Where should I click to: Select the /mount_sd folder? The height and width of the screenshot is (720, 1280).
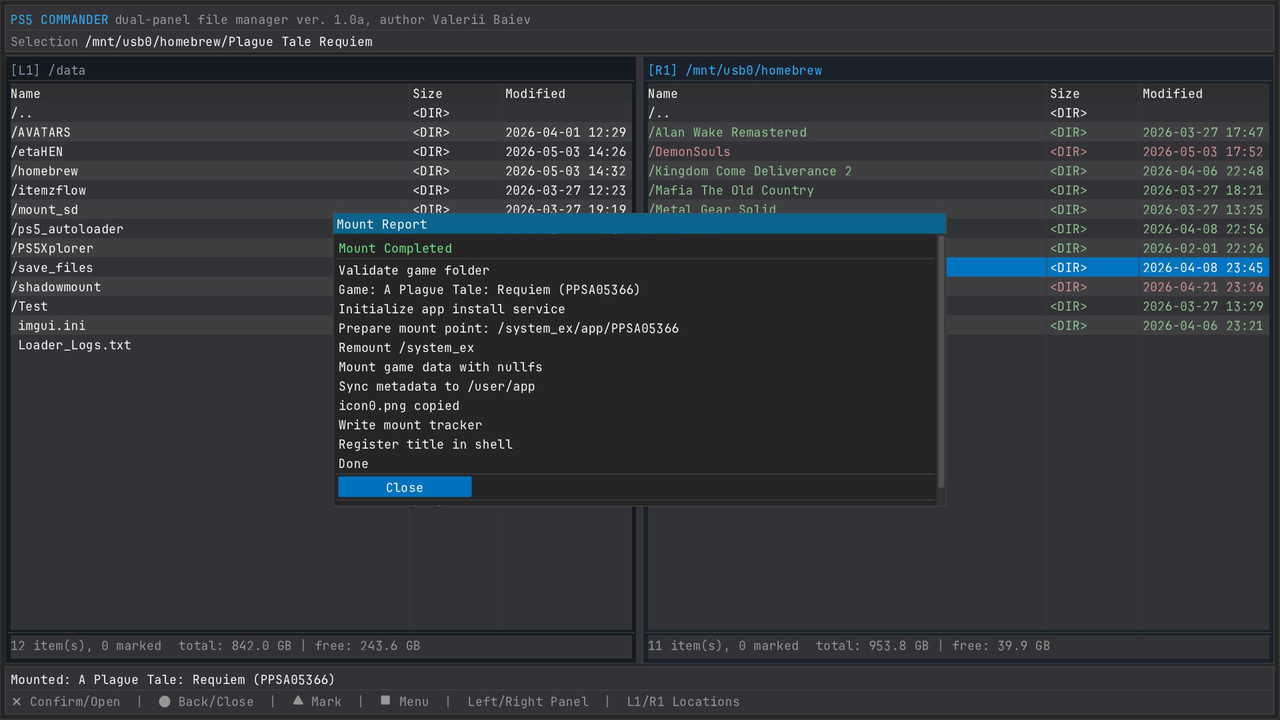[321, 208]
